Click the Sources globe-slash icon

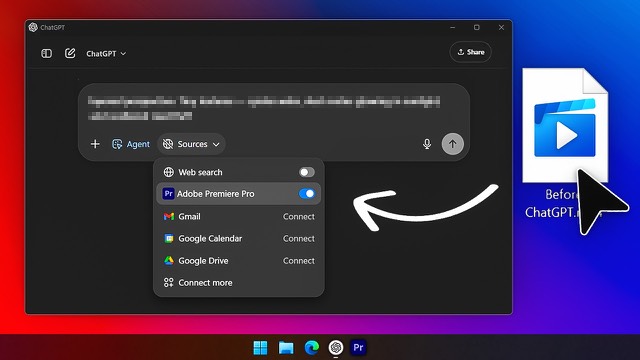tap(168, 144)
